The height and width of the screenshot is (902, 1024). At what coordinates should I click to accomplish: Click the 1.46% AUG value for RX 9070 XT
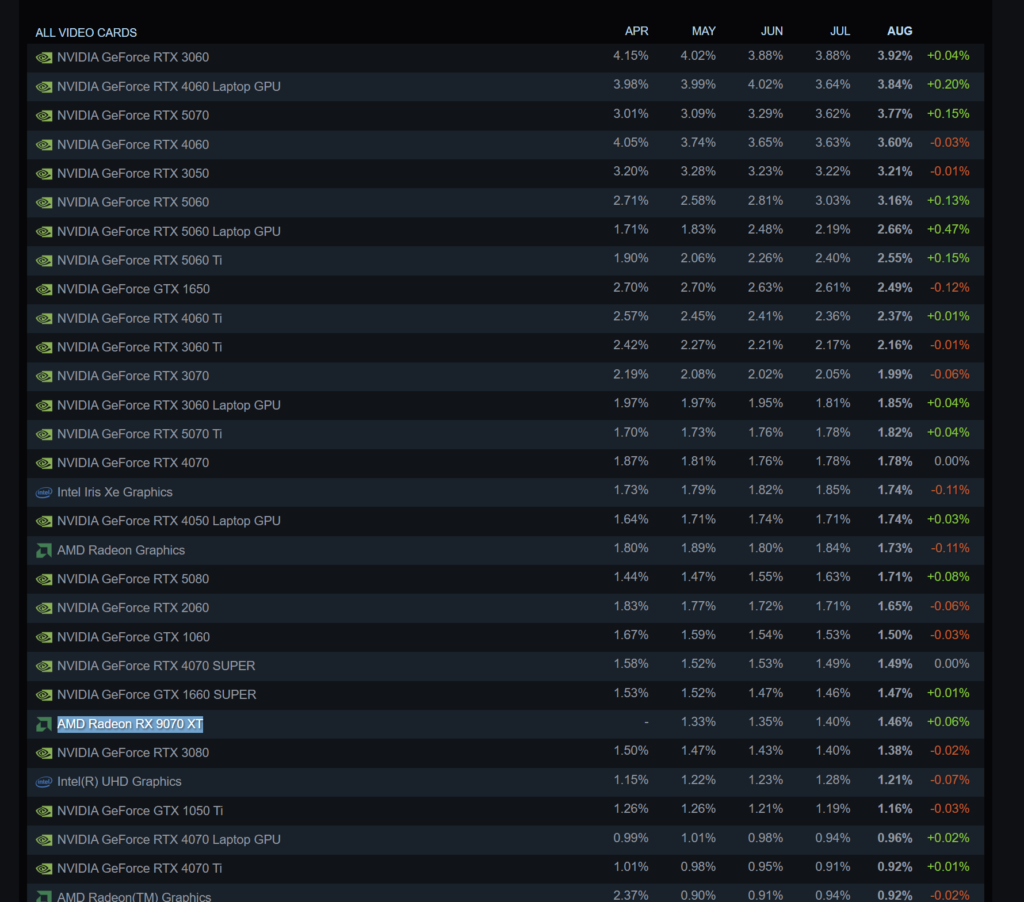tap(895, 722)
